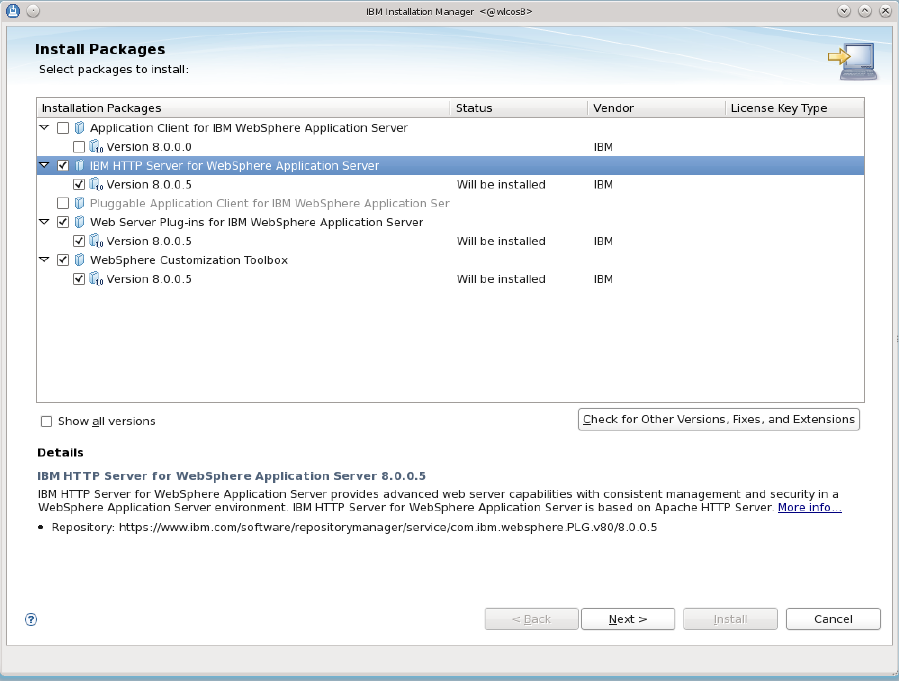
Task: Uncheck Version 8.0.0.5 under Customization Toolbox
Action: point(79,279)
